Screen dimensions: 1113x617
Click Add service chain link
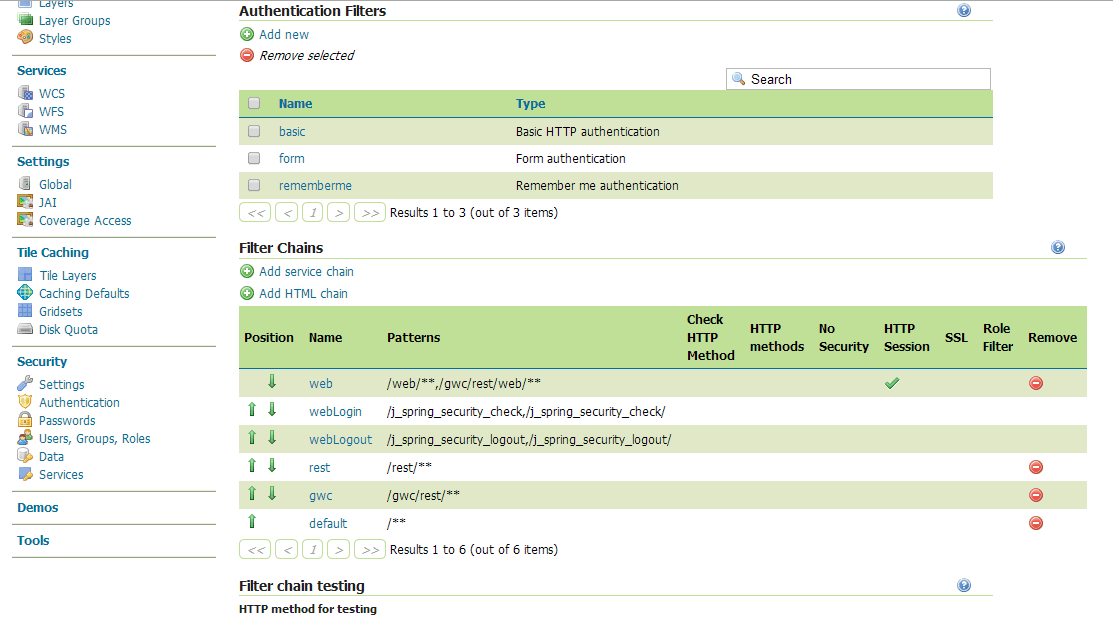pyautogui.click(x=306, y=271)
